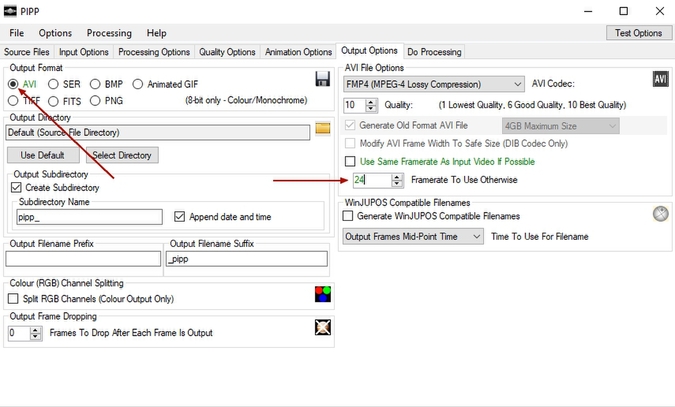Click the Subdirectory Name text field
The width and height of the screenshot is (675, 407).
coord(89,217)
